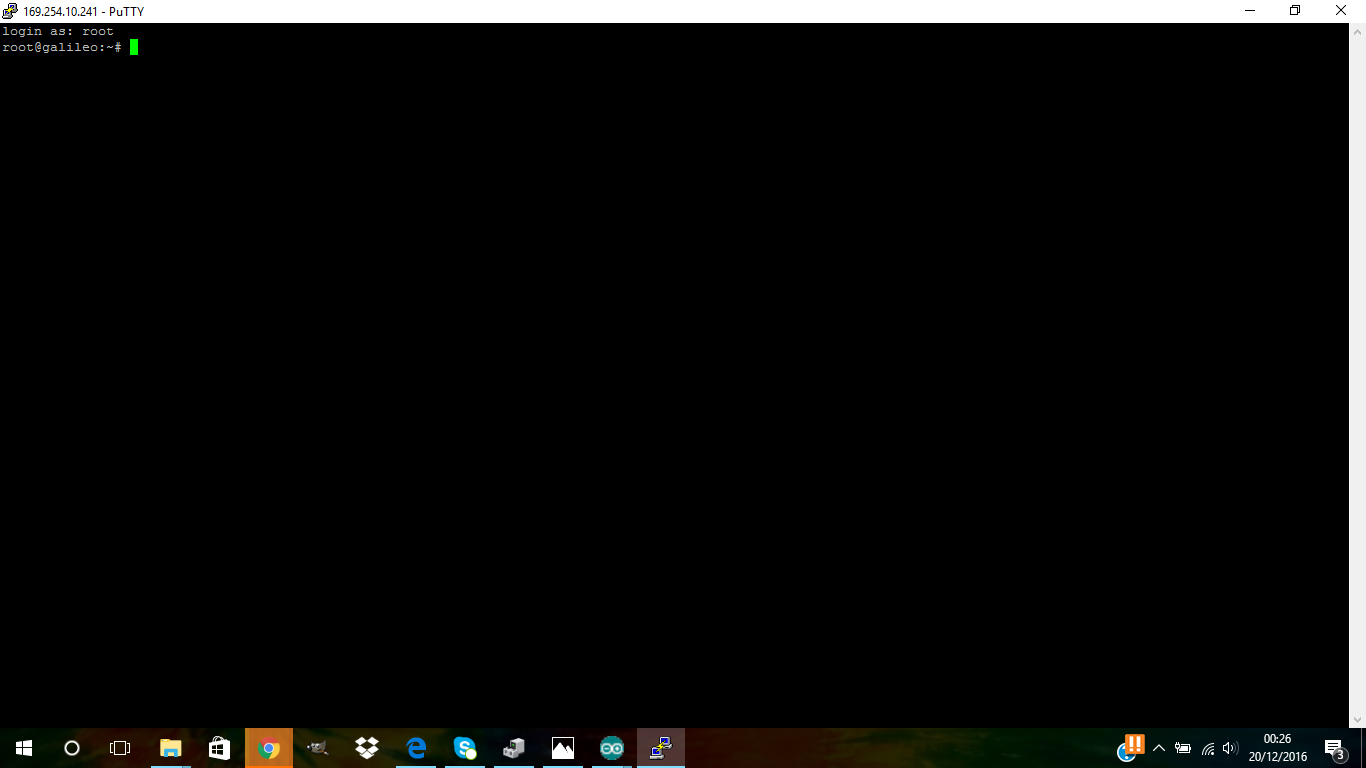1366x768 pixels.
Task: Launch File Explorer from the taskbar
Action: click(x=171, y=748)
